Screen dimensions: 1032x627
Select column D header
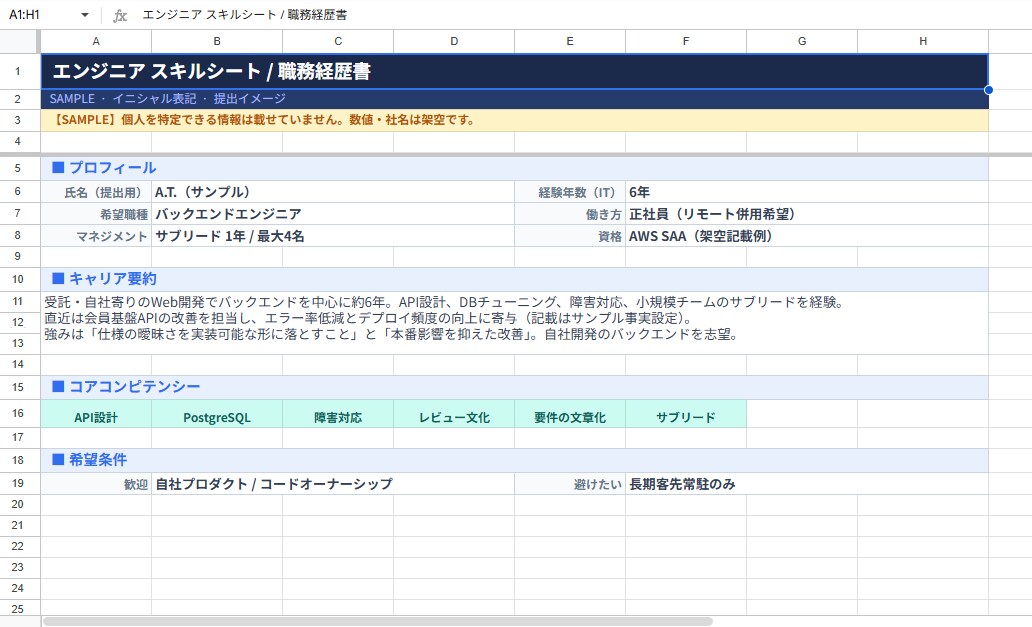coord(454,41)
